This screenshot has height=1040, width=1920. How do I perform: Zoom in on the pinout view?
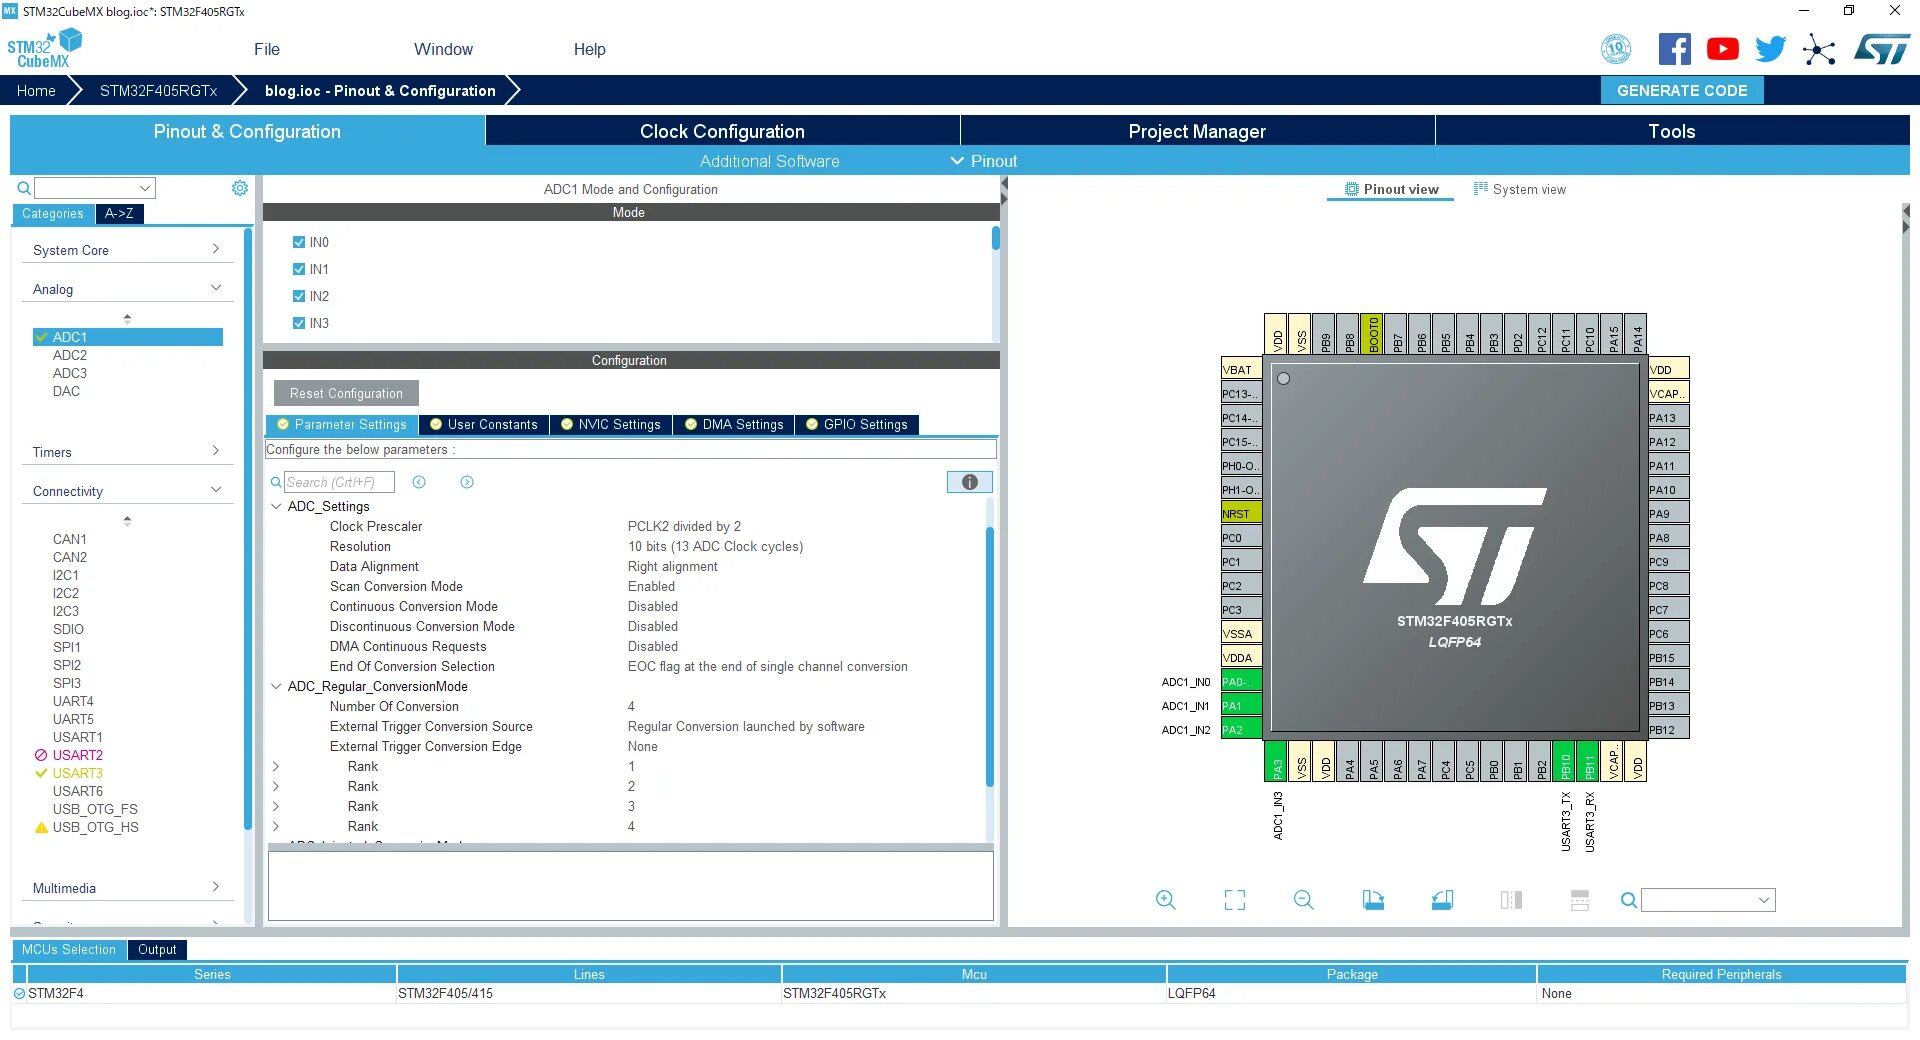pyautogui.click(x=1165, y=900)
